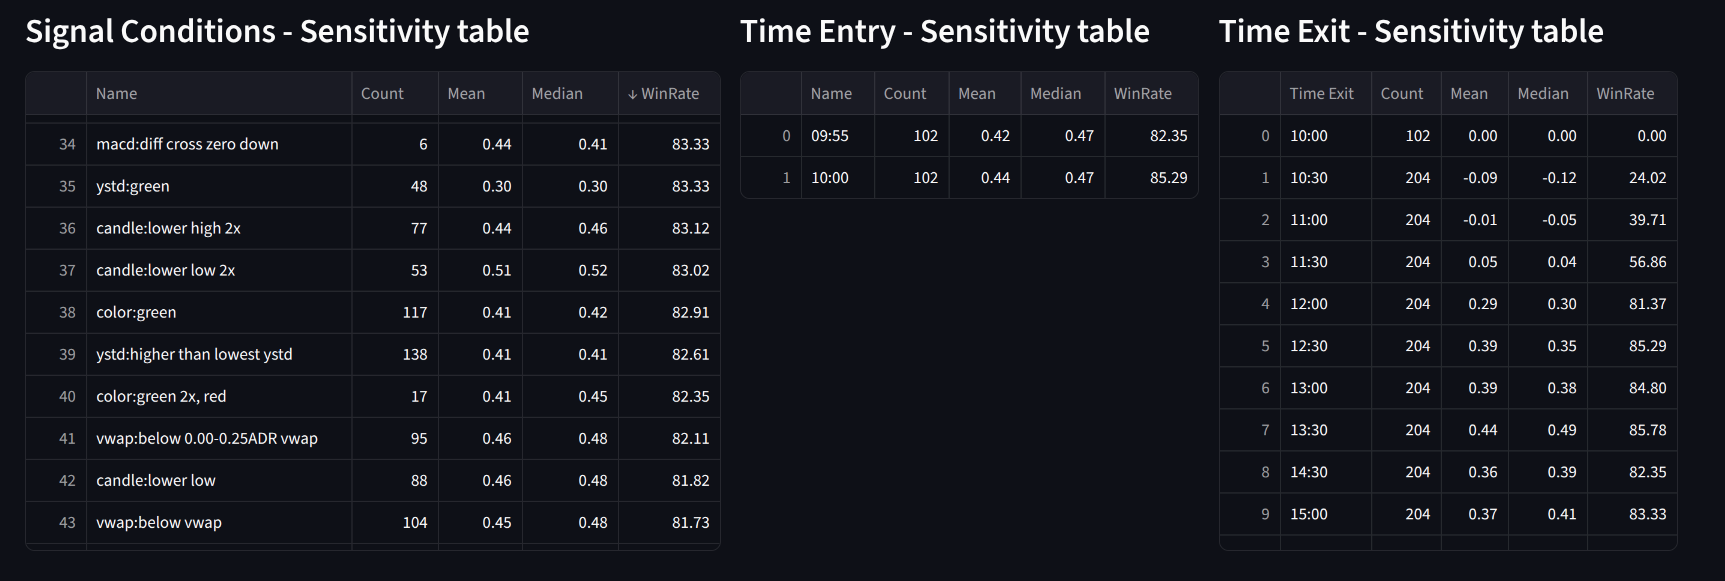Select row index 9 in Time Exit table
Image resolution: width=1725 pixels, height=581 pixels.
pyautogui.click(x=1265, y=514)
